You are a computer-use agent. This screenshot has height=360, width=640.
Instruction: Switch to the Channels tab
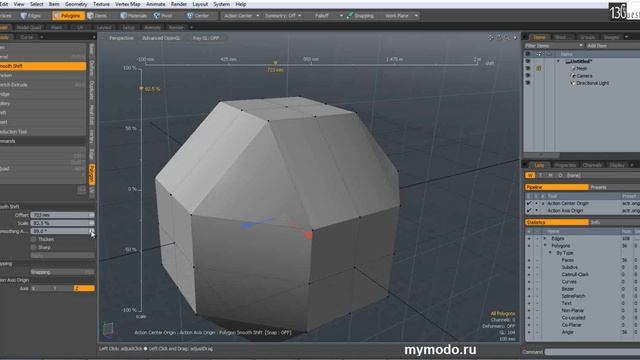coord(592,165)
